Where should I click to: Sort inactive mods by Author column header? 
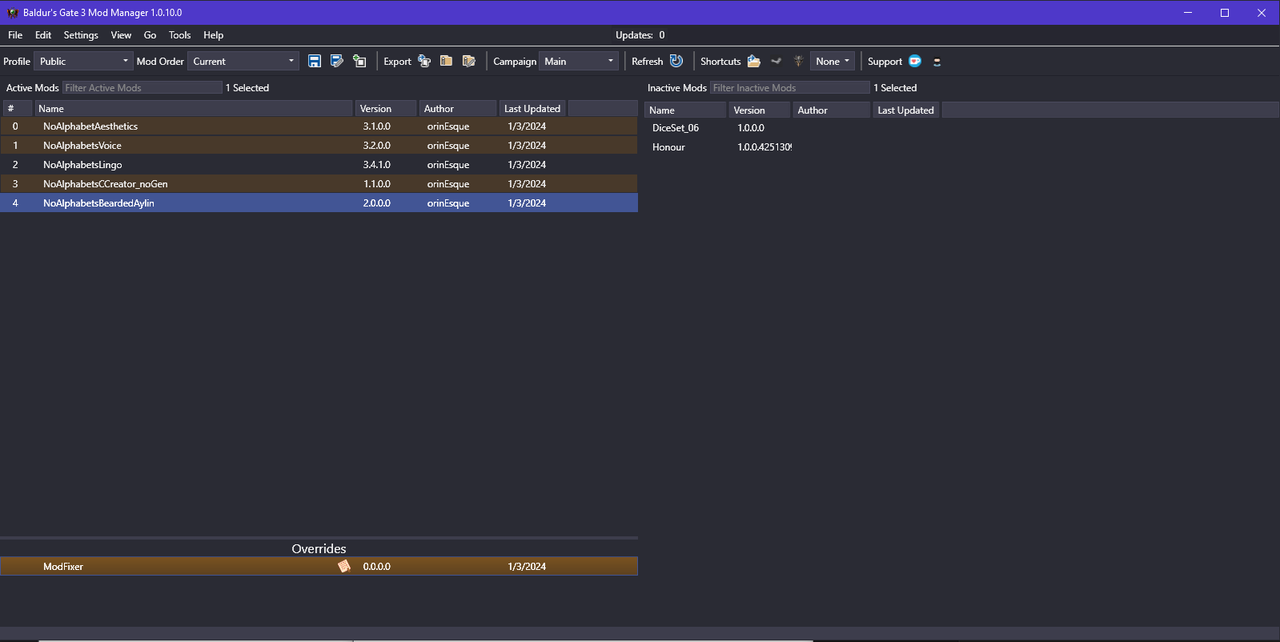(832, 110)
